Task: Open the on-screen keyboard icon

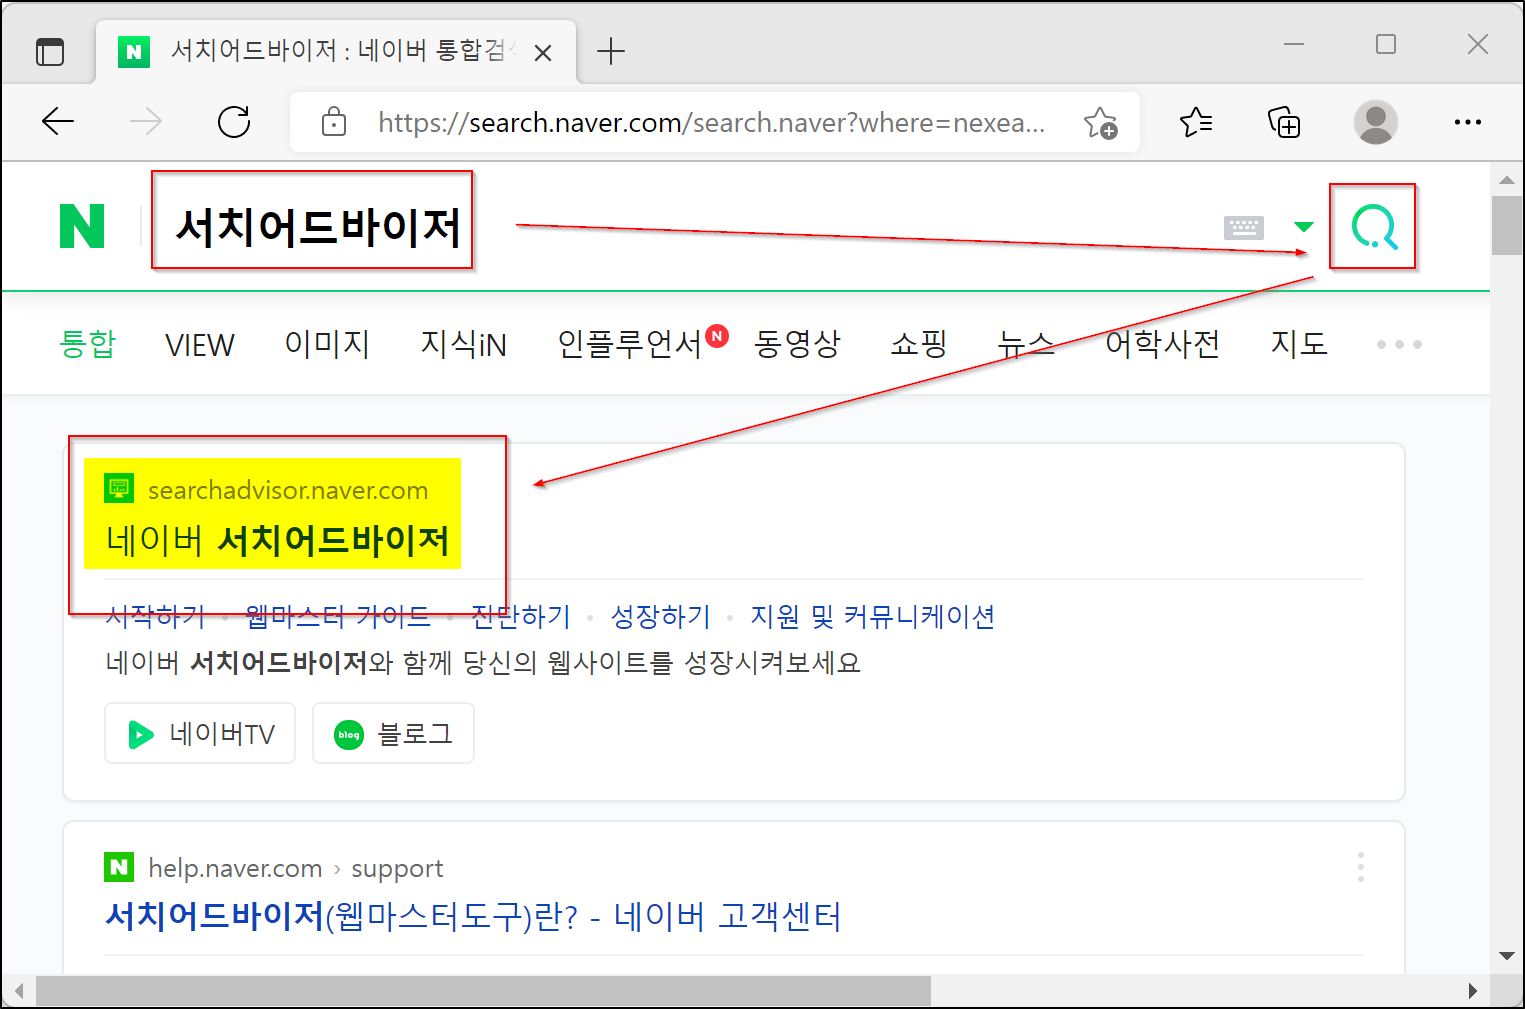Action: 1243,227
